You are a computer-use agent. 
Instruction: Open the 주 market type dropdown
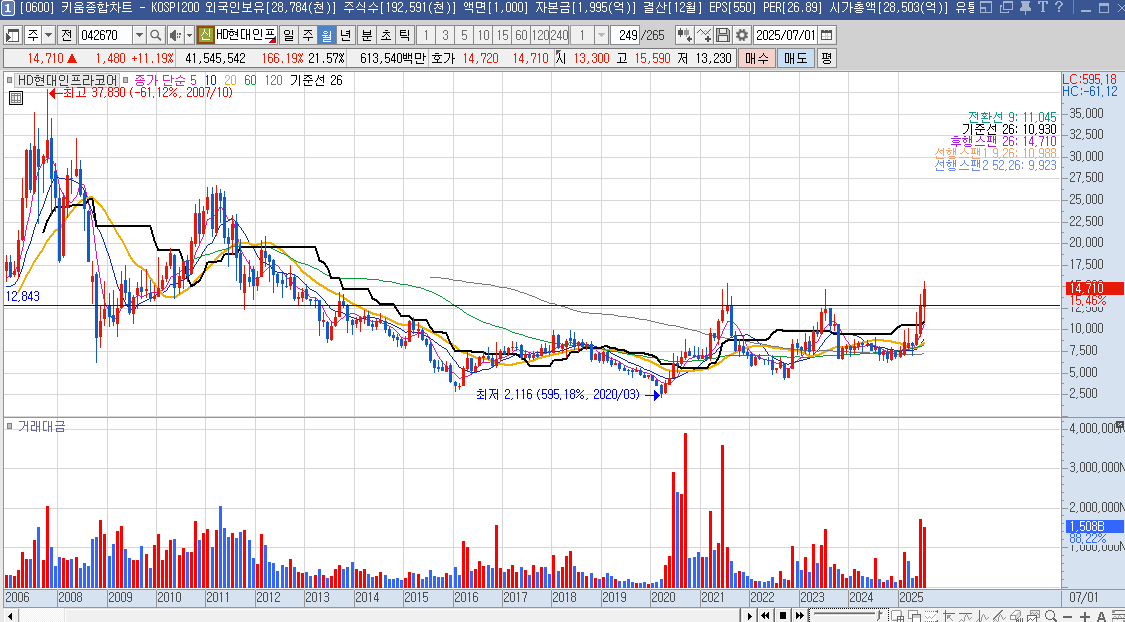click(x=48, y=35)
